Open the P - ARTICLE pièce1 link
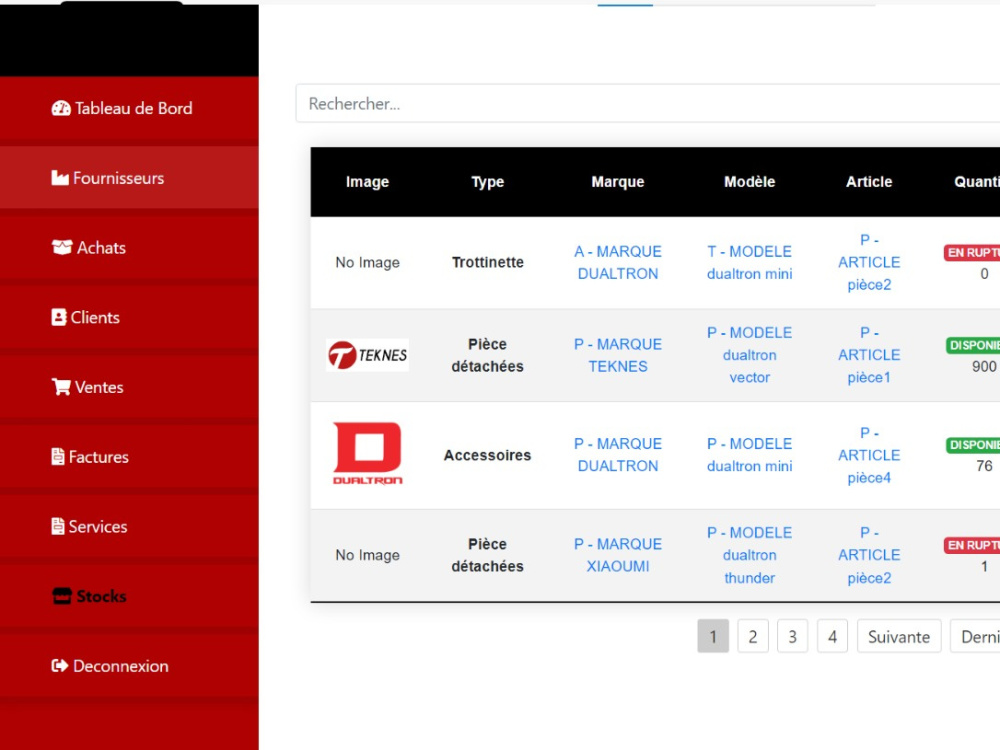This screenshot has height=750, width=1000. point(869,355)
